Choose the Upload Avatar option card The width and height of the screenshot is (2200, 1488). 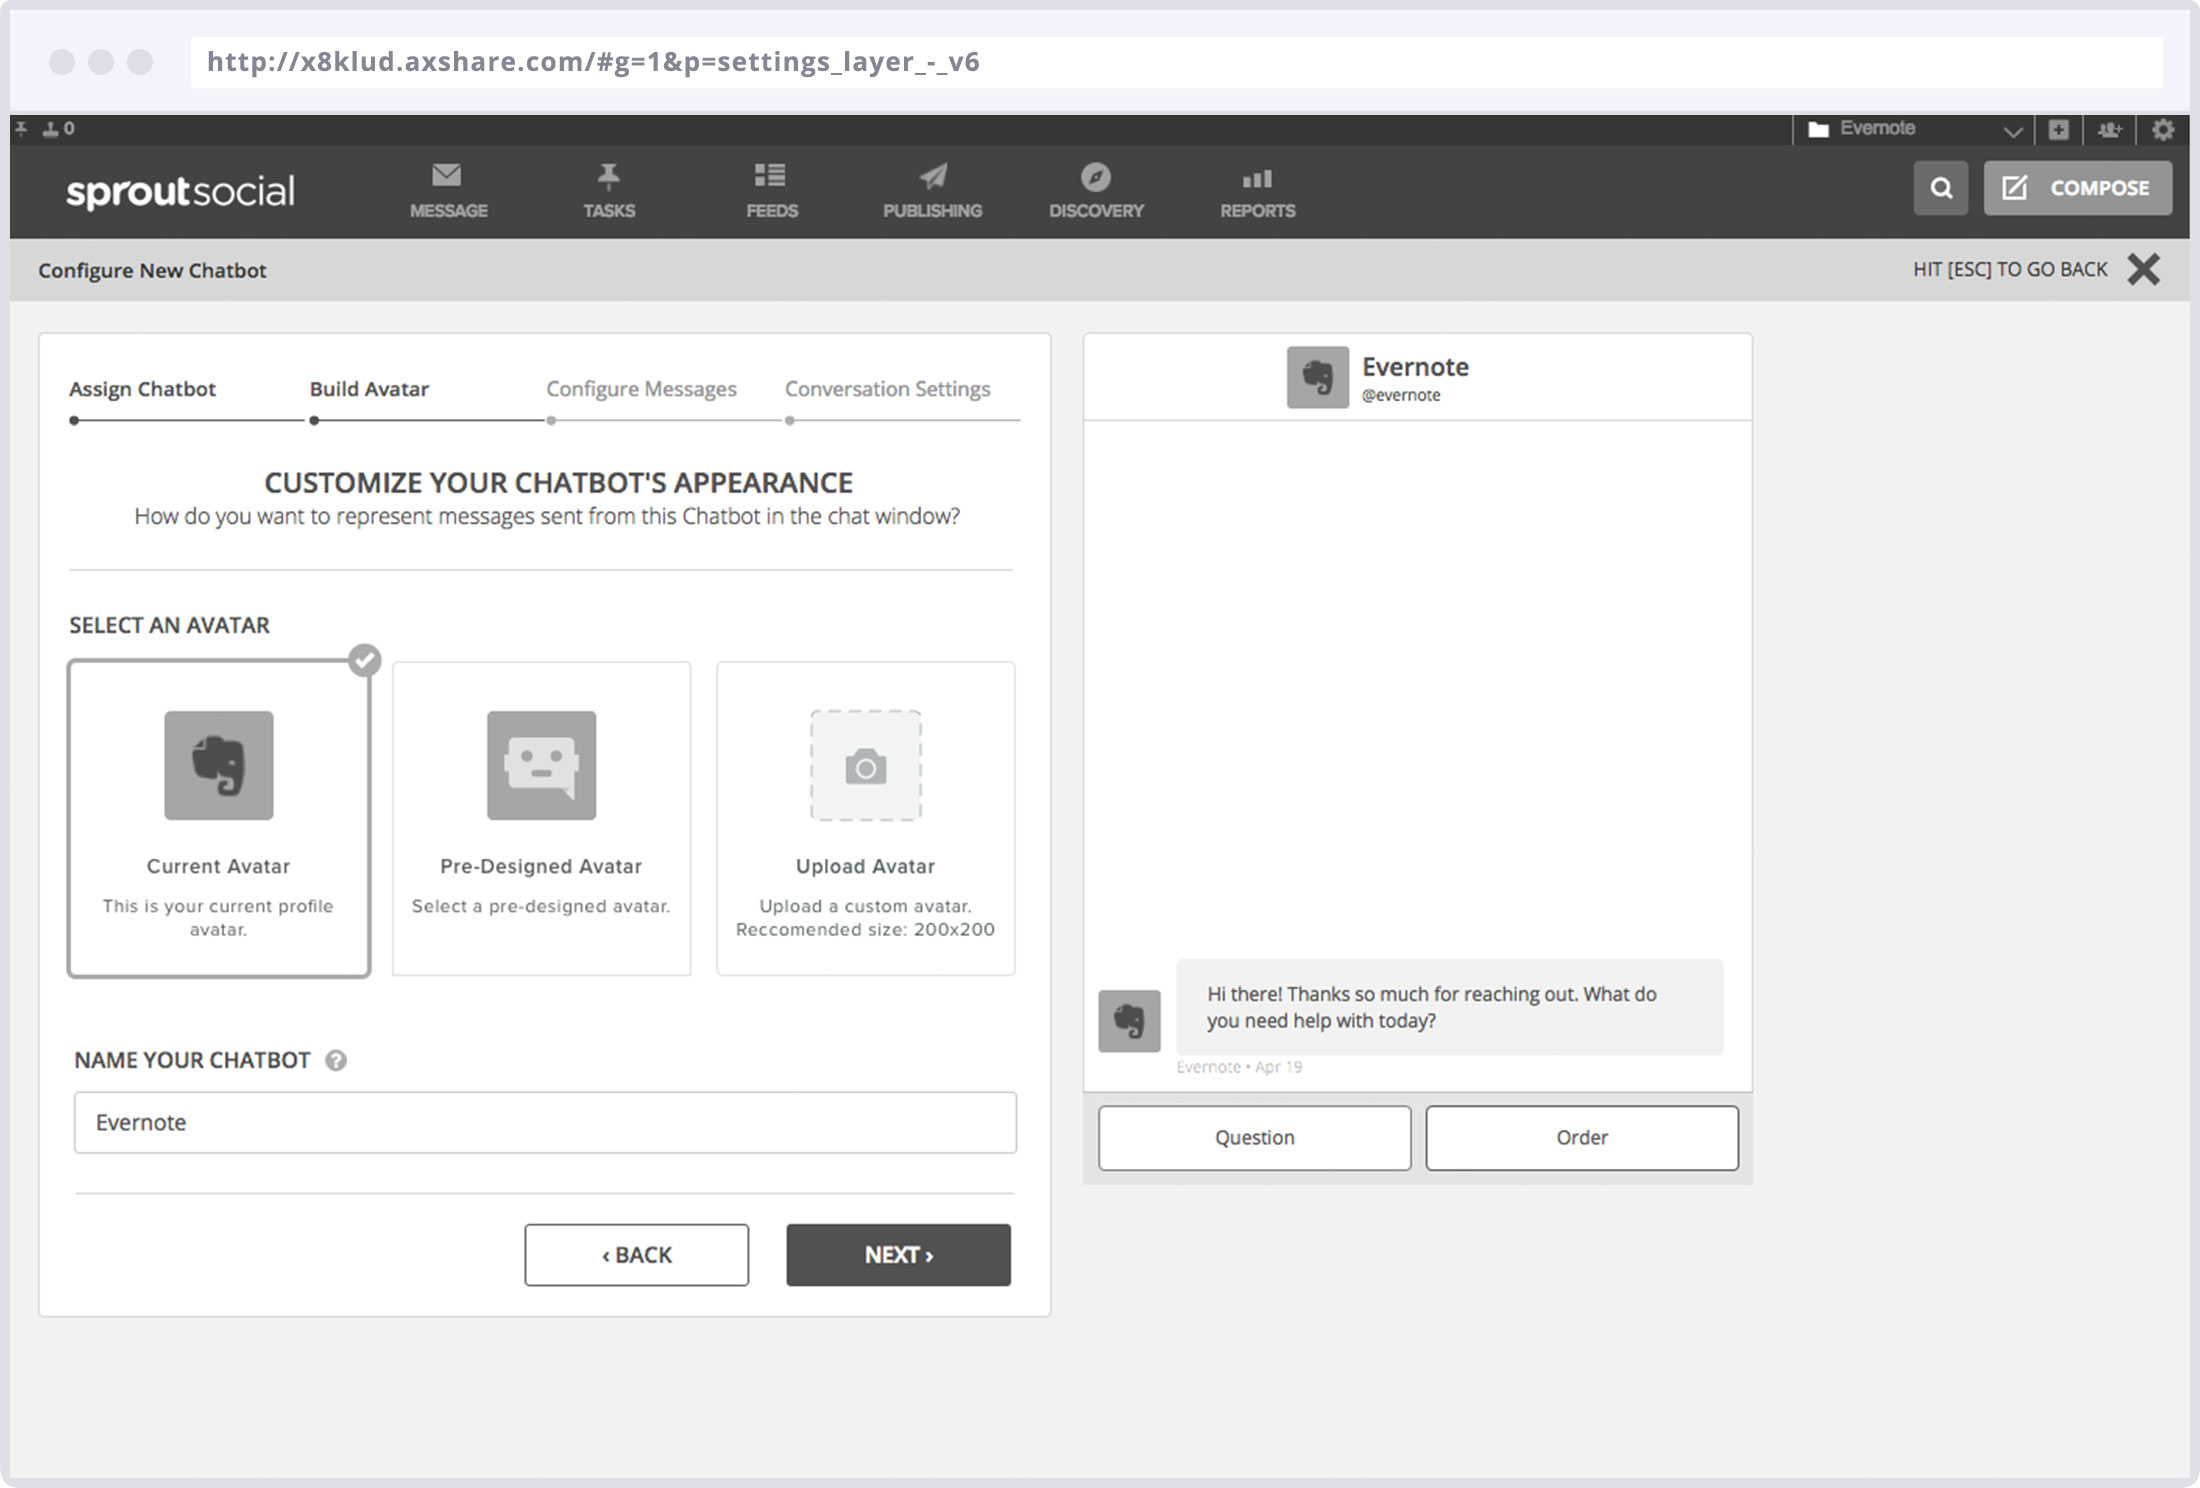point(865,818)
